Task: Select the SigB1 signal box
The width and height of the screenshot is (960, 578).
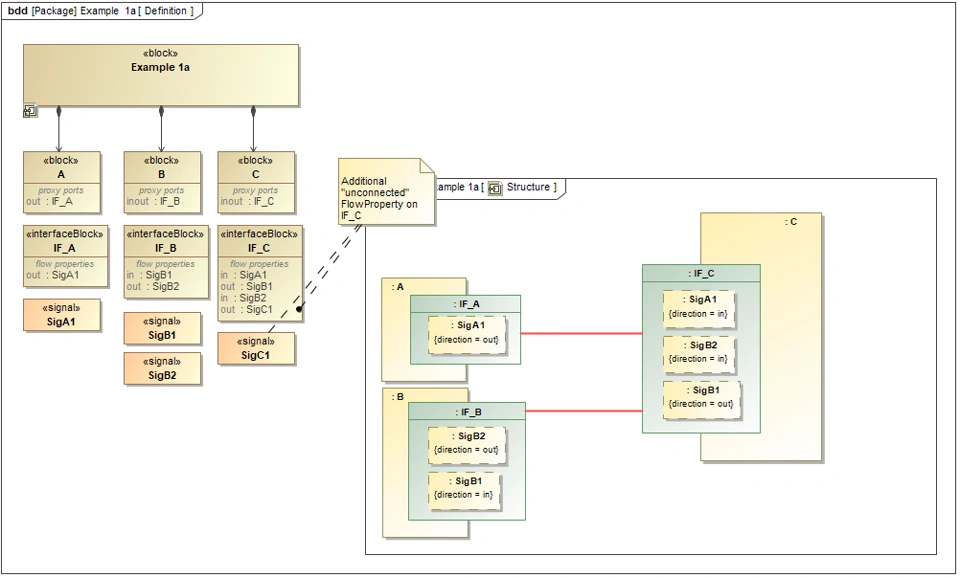Action: point(162,328)
